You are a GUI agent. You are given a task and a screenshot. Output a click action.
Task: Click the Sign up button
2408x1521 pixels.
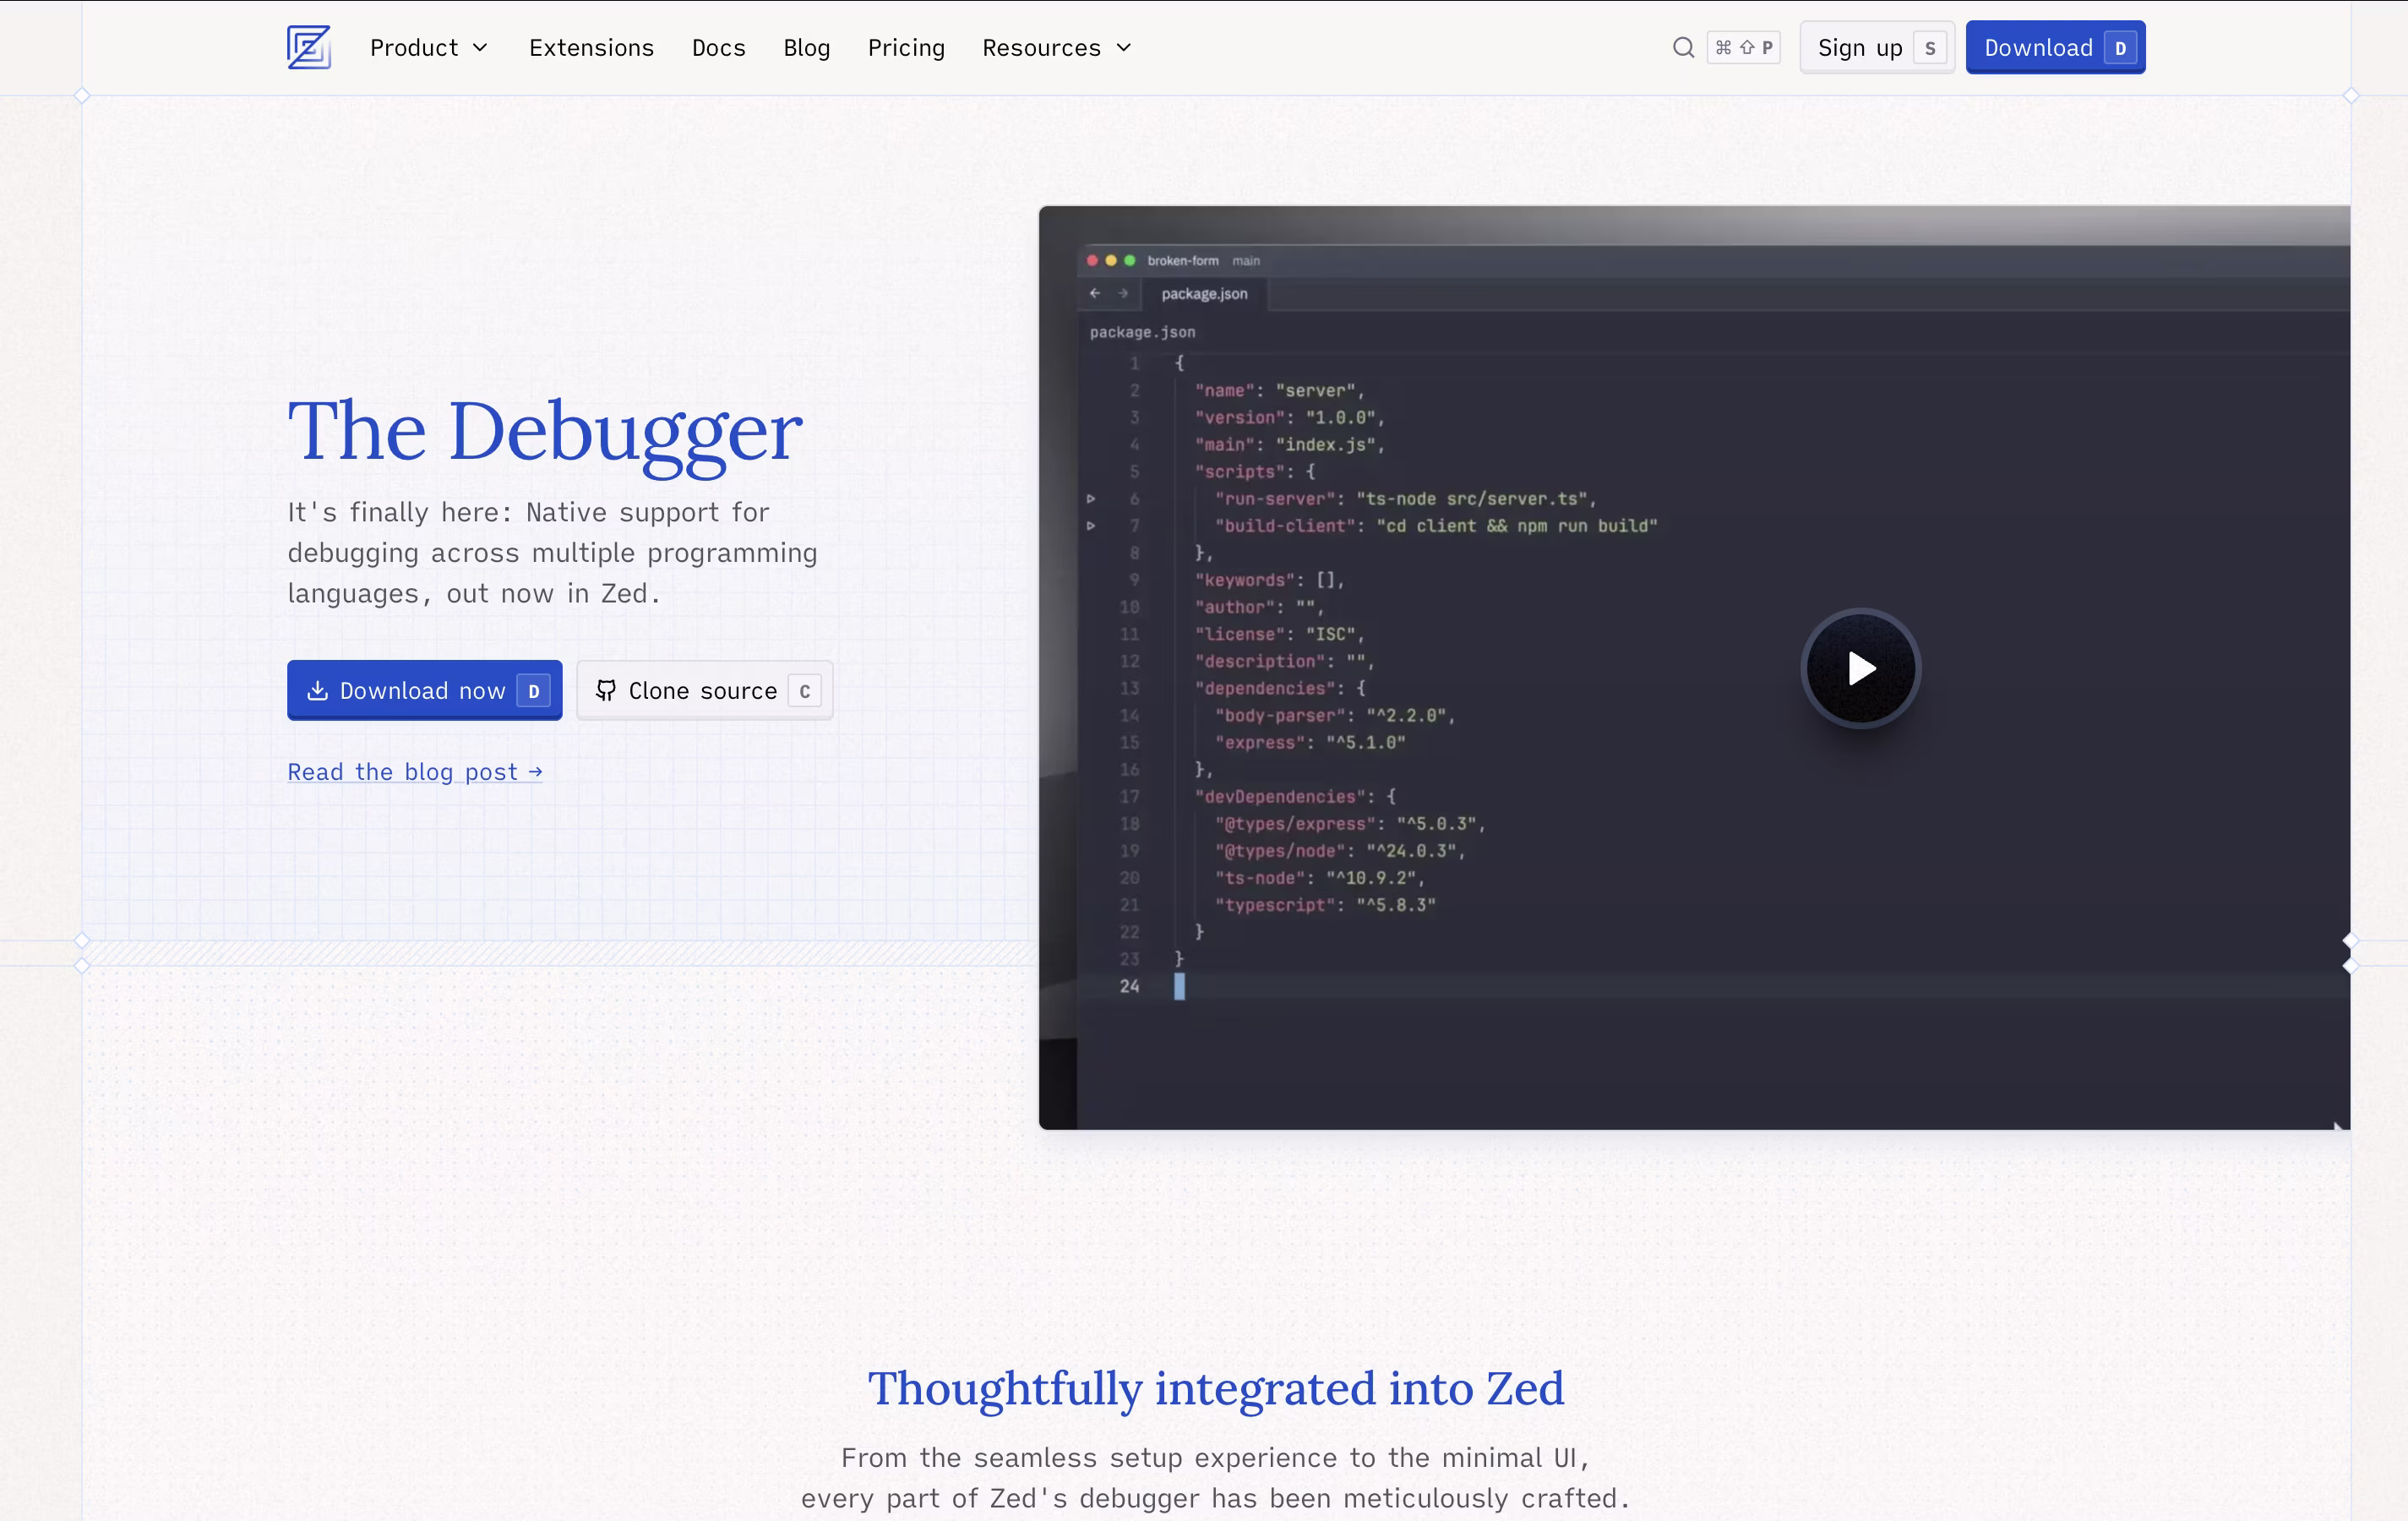(1877, 47)
